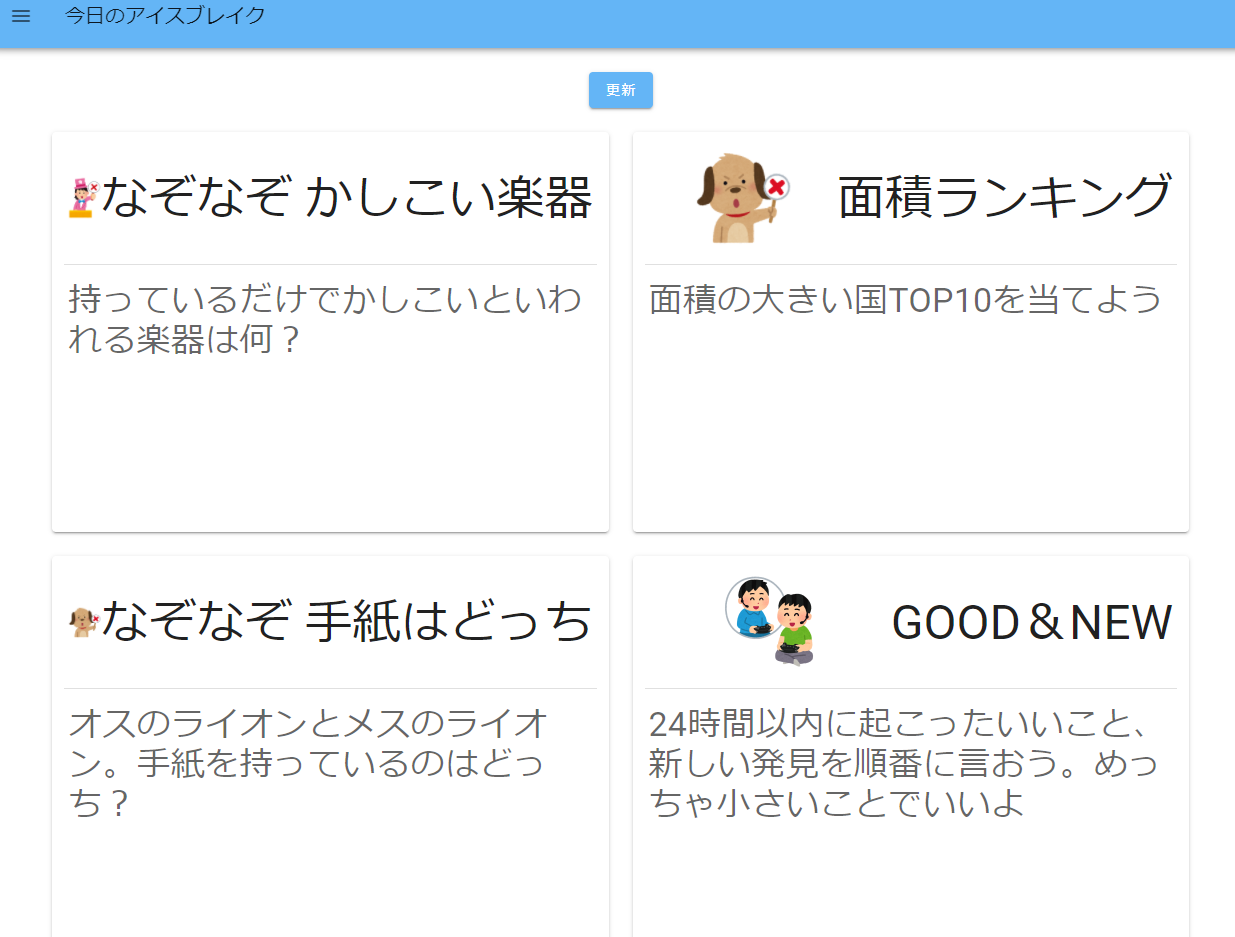The height and width of the screenshot is (937, 1235).
Task: Select the GOOD＆NEW card title
Action: point(1031,622)
